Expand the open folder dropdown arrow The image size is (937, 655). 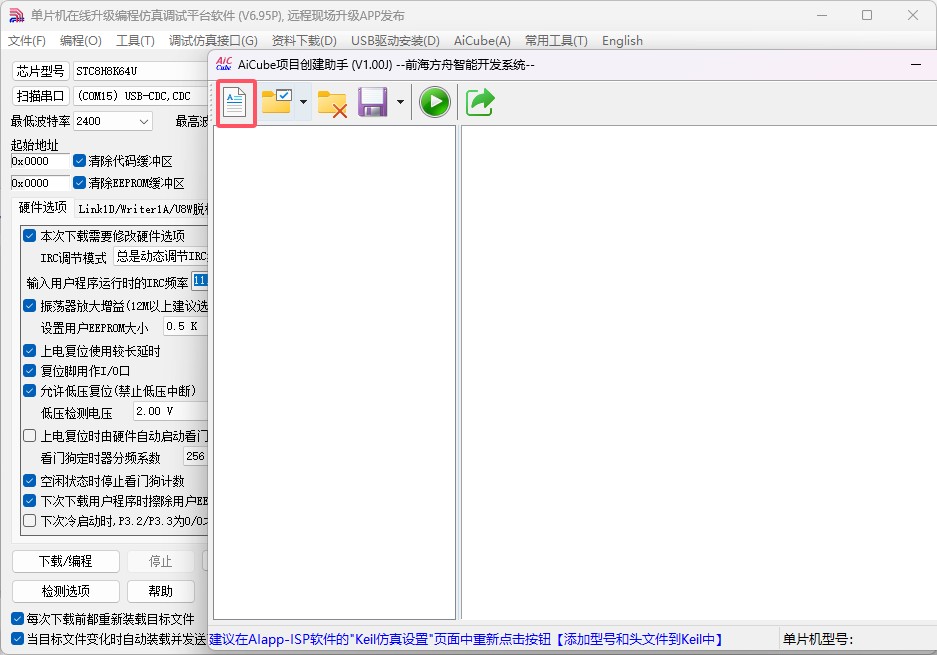tap(304, 102)
